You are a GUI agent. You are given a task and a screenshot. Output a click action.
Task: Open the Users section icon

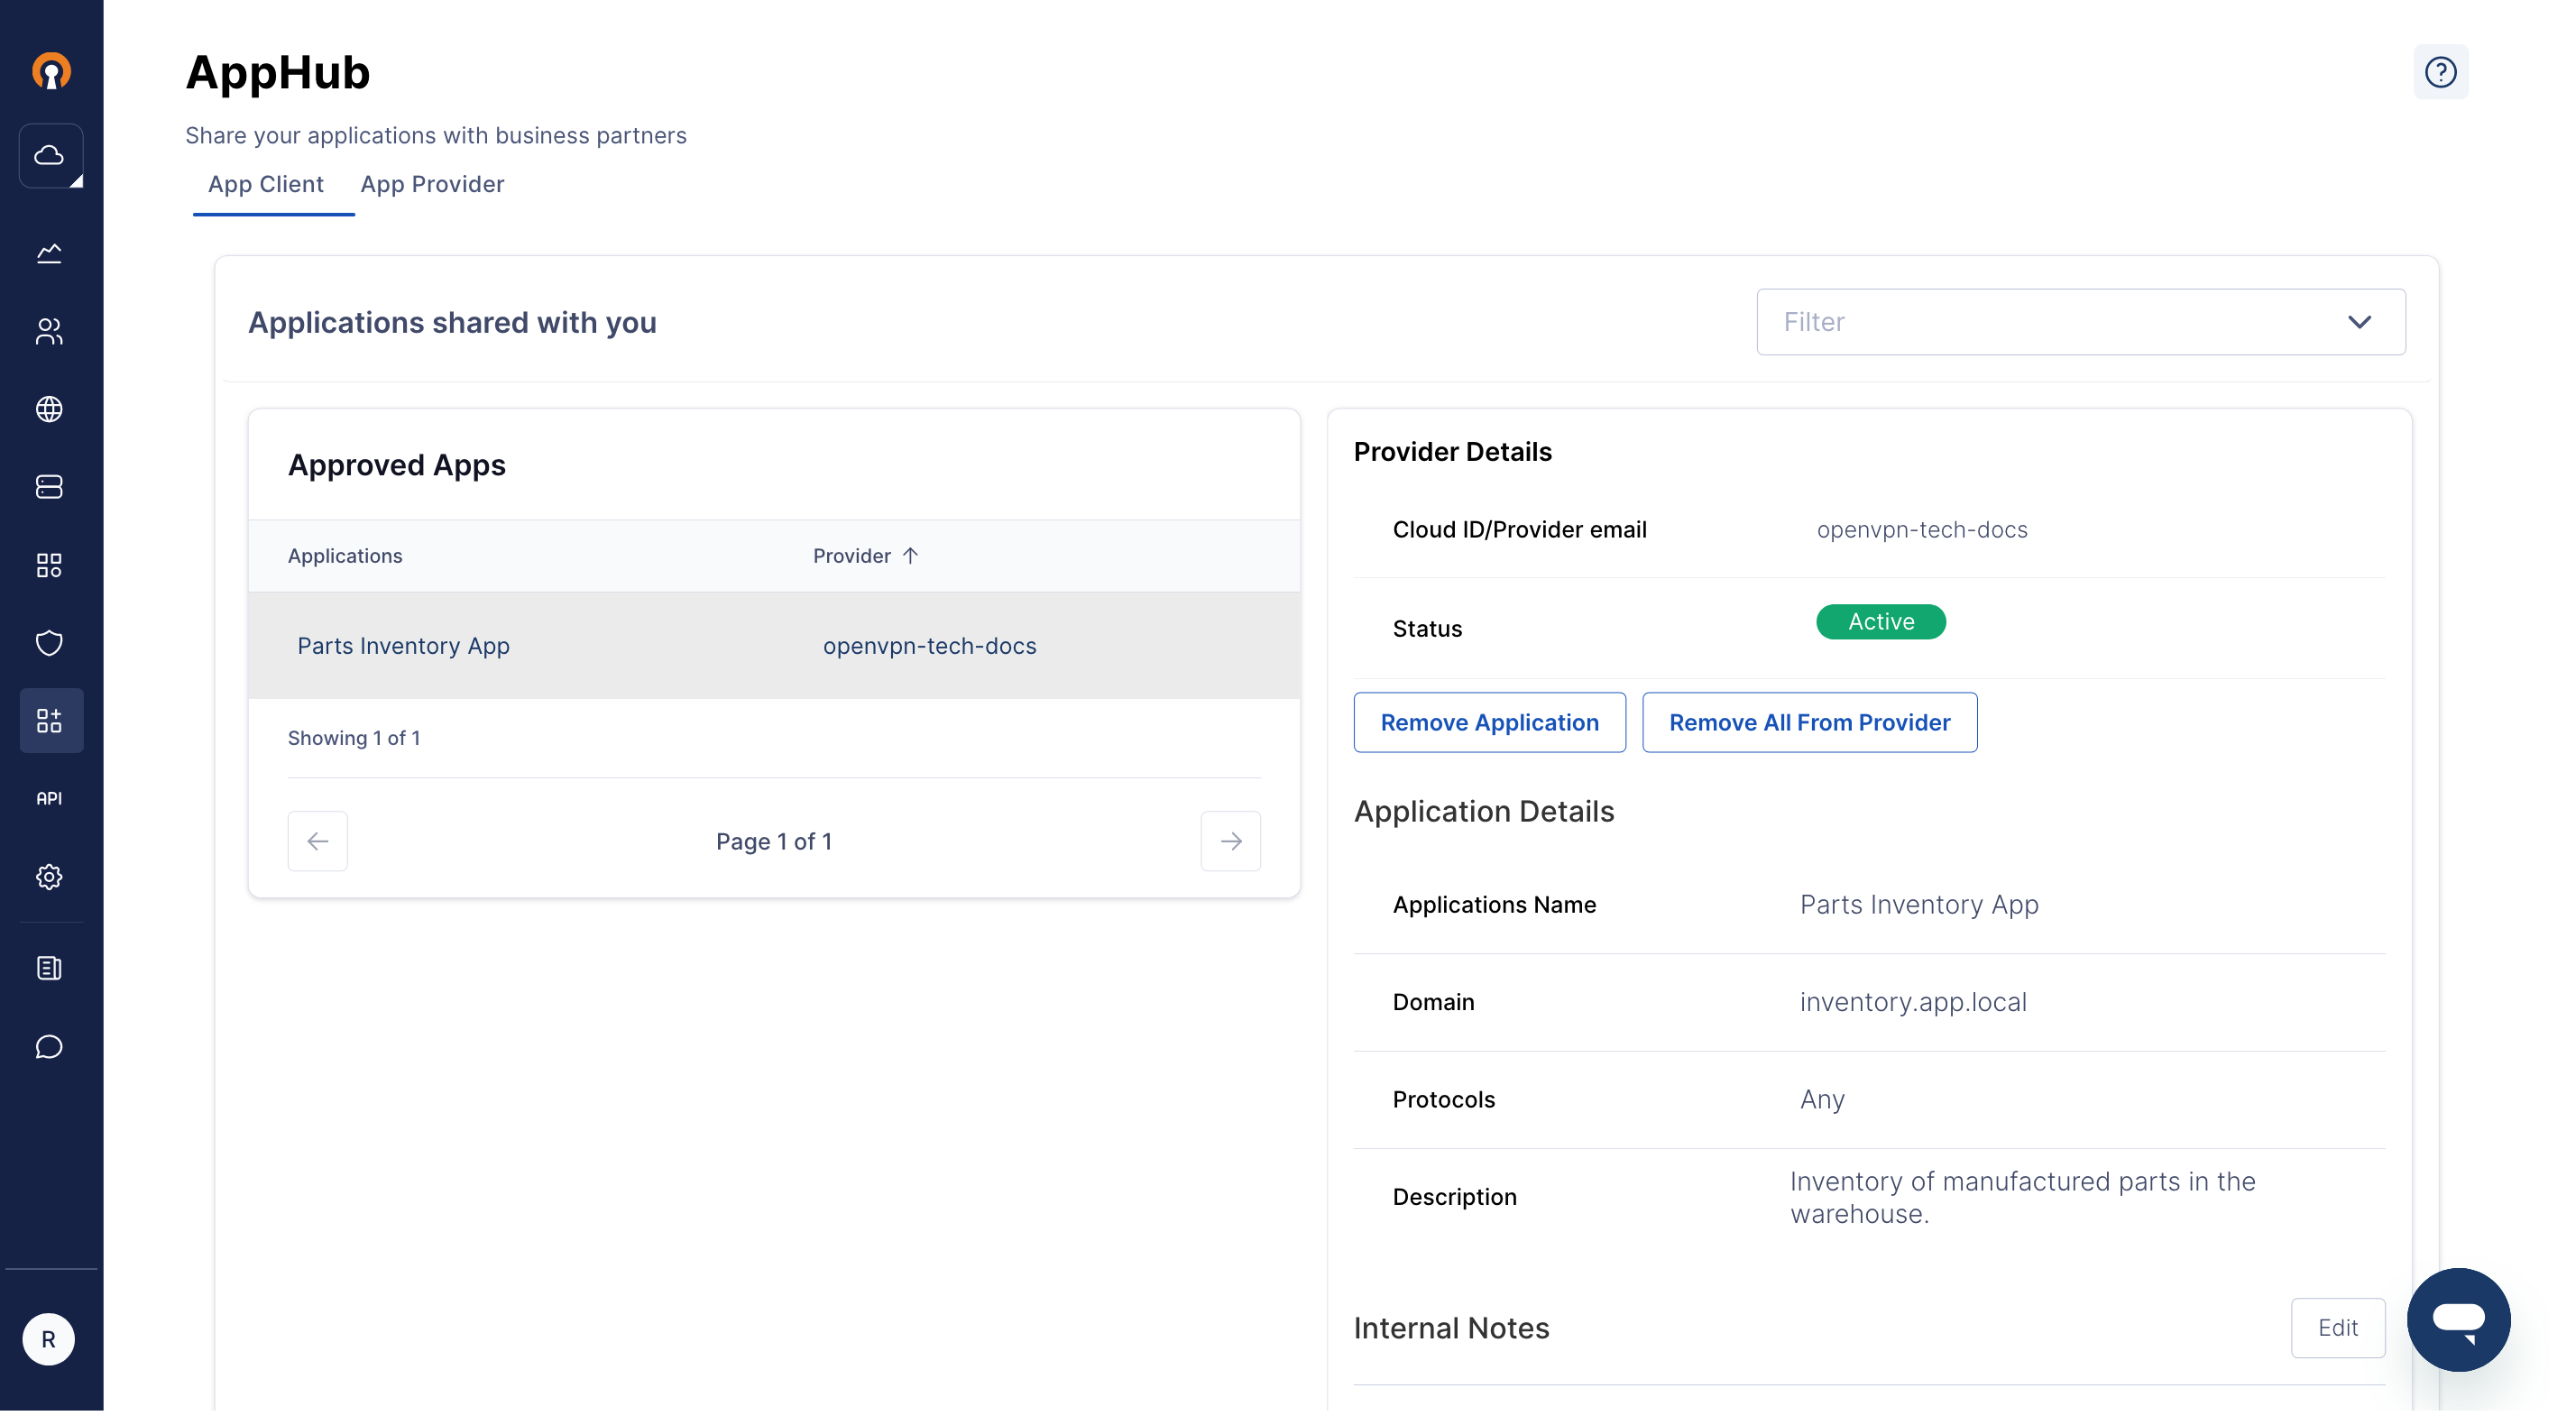[x=49, y=332]
